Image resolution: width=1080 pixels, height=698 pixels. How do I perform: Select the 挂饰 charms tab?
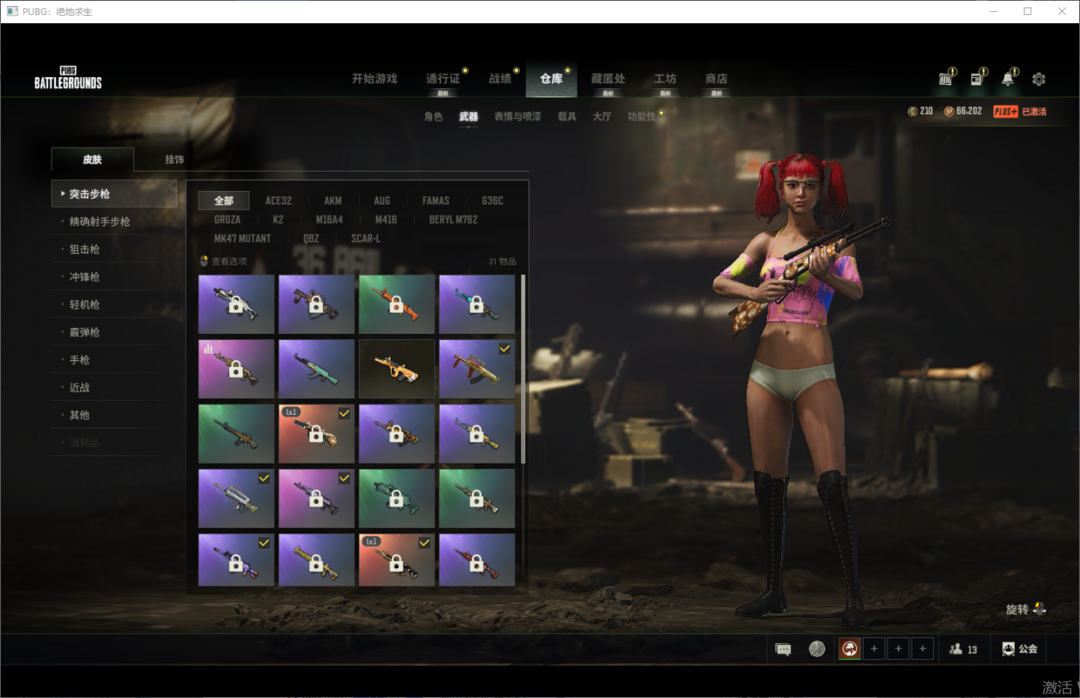[x=174, y=159]
